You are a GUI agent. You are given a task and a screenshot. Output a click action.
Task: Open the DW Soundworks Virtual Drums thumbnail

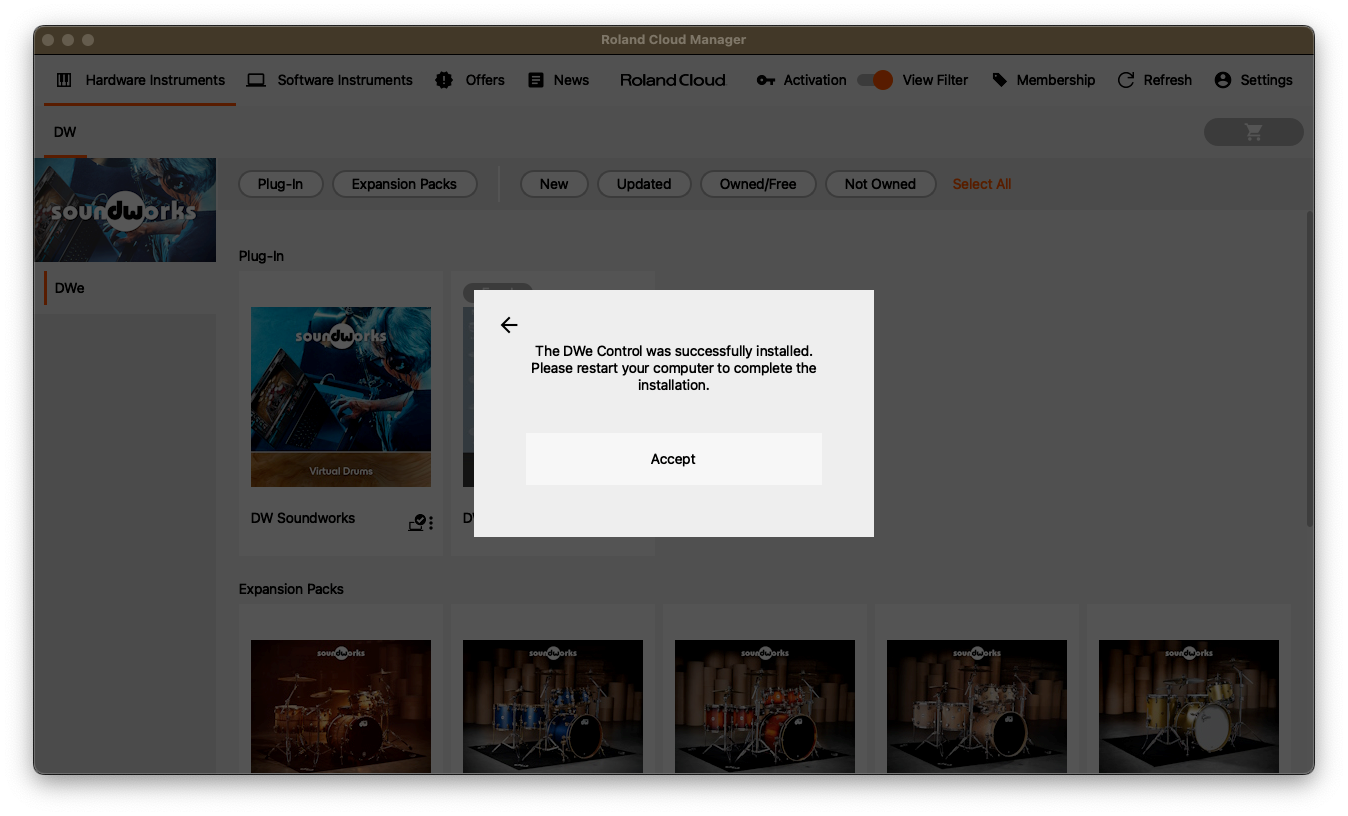[x=341, y=397]
